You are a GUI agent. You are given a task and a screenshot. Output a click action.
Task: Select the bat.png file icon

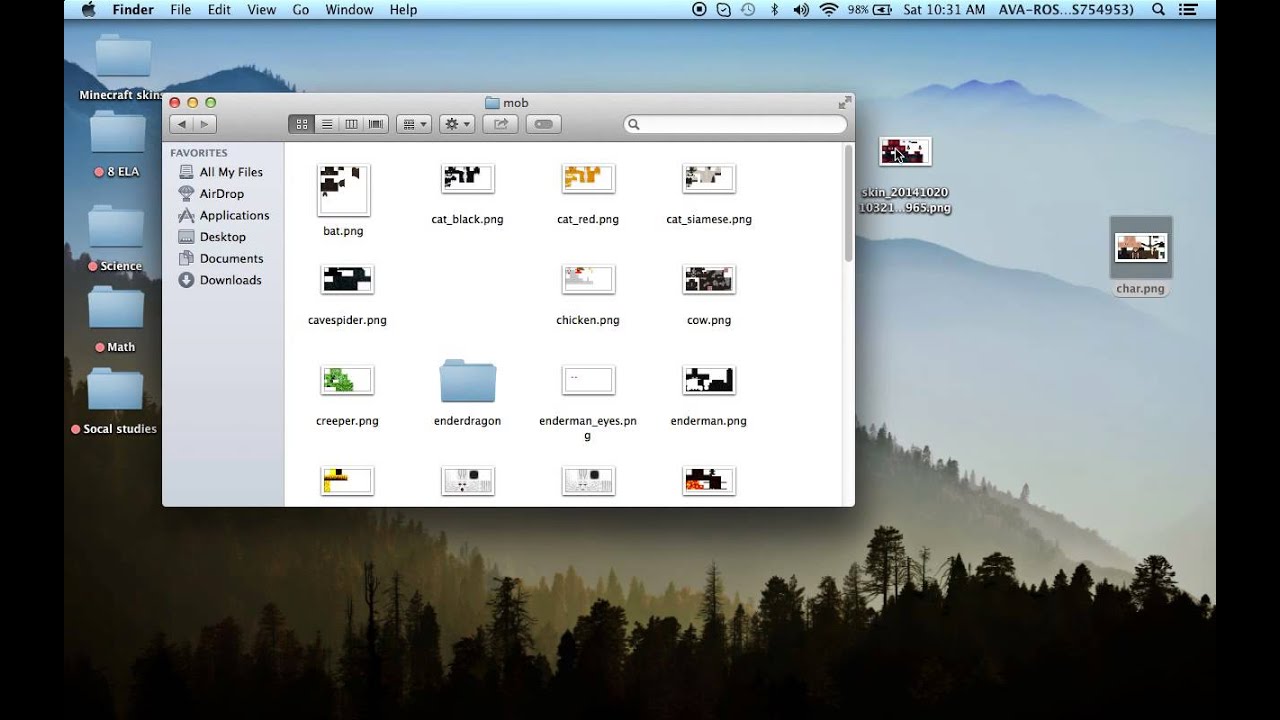click(x=343, y=190)
